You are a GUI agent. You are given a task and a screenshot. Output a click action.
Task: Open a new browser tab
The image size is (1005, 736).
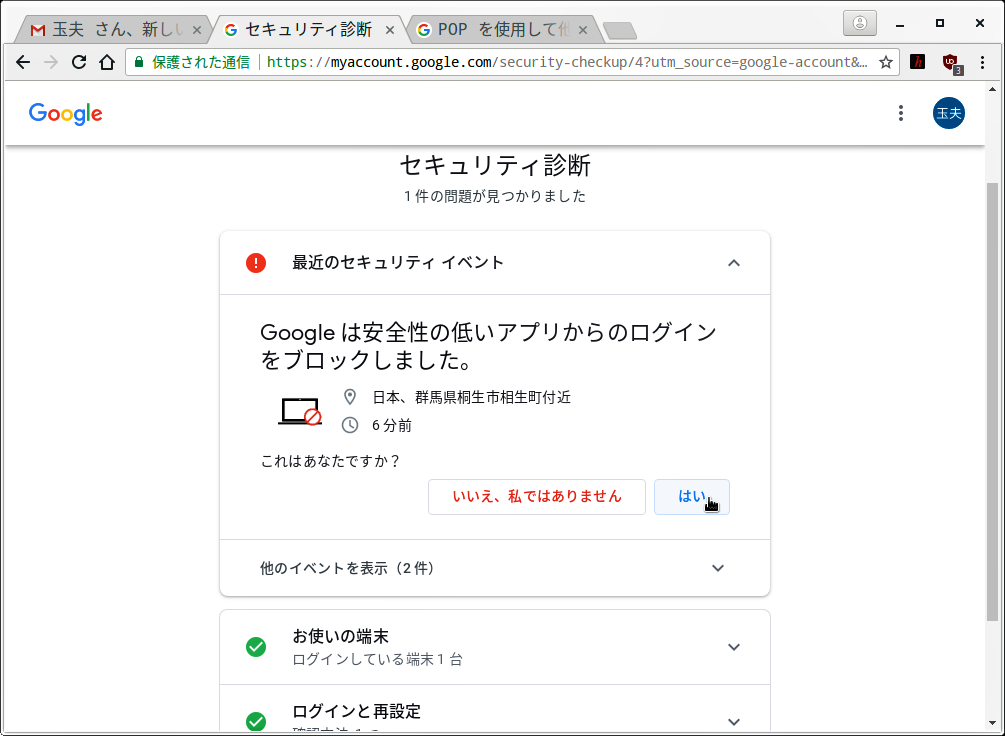[x=620, y=30]
